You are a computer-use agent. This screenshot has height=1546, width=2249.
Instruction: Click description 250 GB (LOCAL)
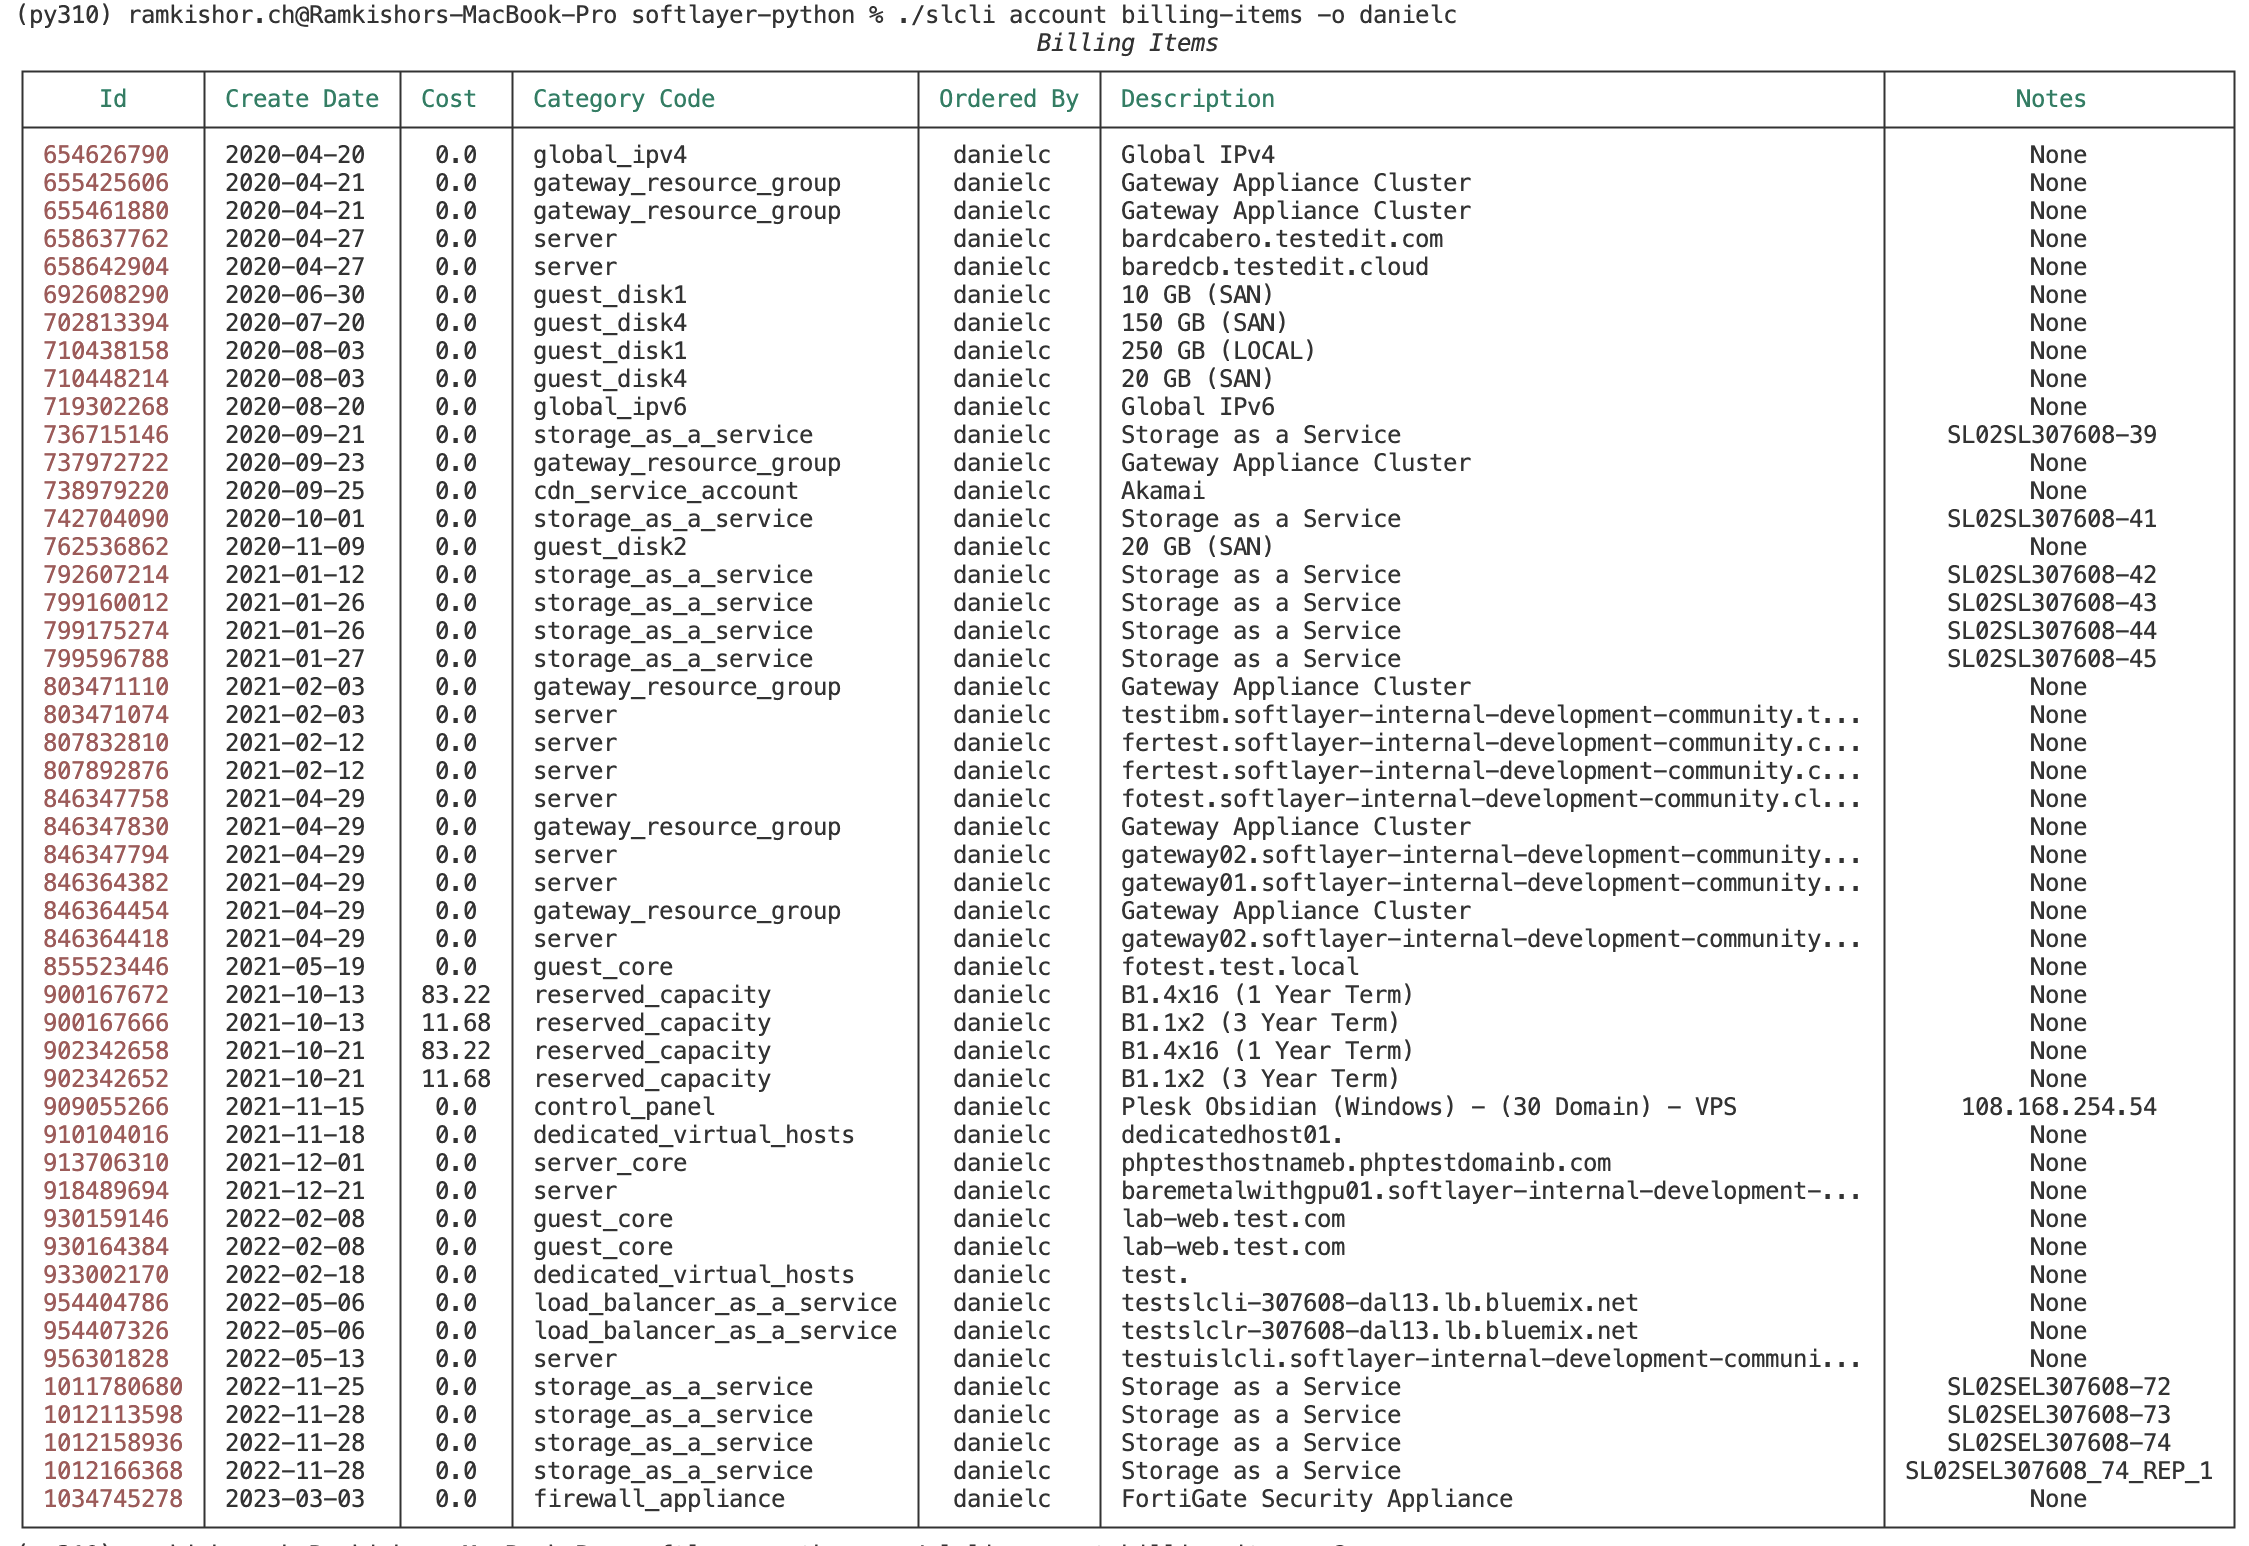pyautogui.click(x=1218, y=351)
